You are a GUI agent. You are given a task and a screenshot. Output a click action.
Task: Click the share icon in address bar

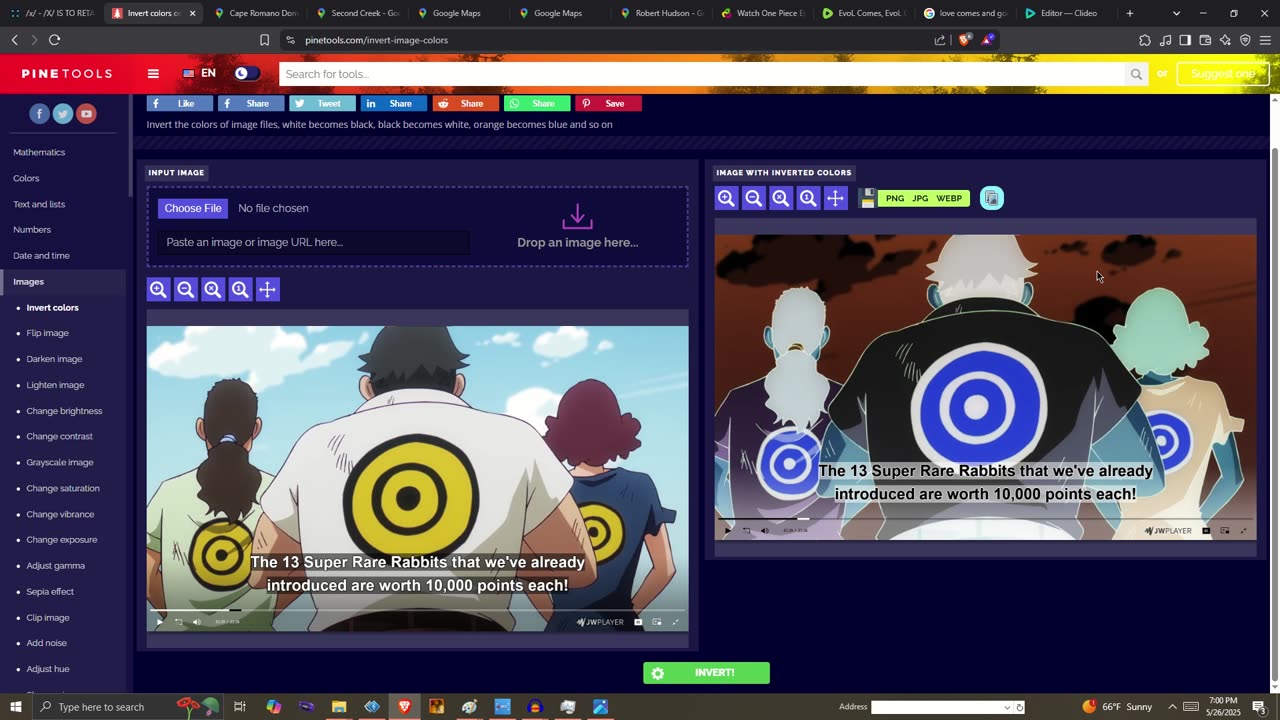point(940,40)
